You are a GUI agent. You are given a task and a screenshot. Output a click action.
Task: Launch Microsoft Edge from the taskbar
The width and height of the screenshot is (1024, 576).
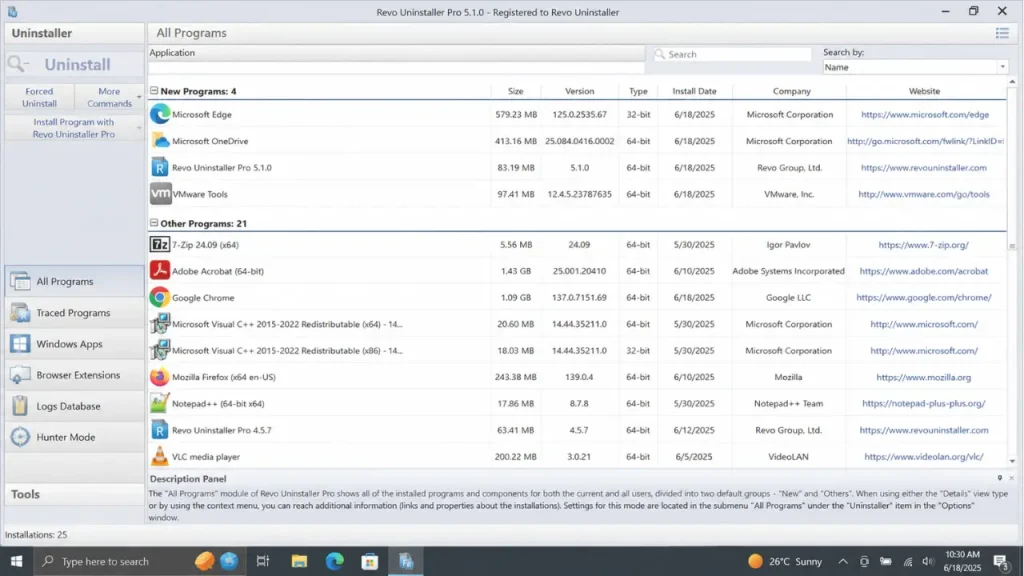pos(334,561)
